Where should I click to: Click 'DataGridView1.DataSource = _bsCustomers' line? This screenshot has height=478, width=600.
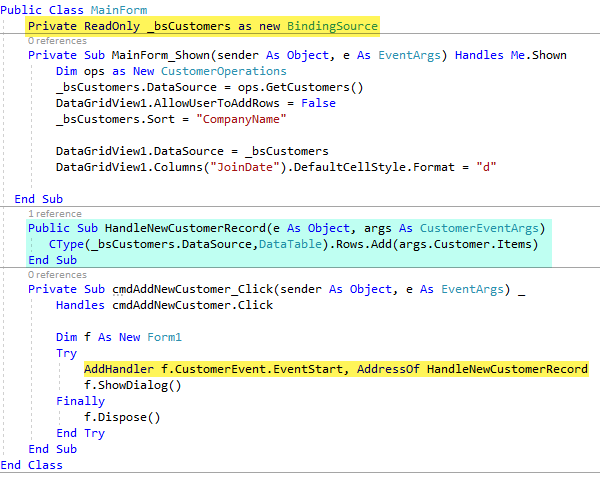tap(192, 152)
